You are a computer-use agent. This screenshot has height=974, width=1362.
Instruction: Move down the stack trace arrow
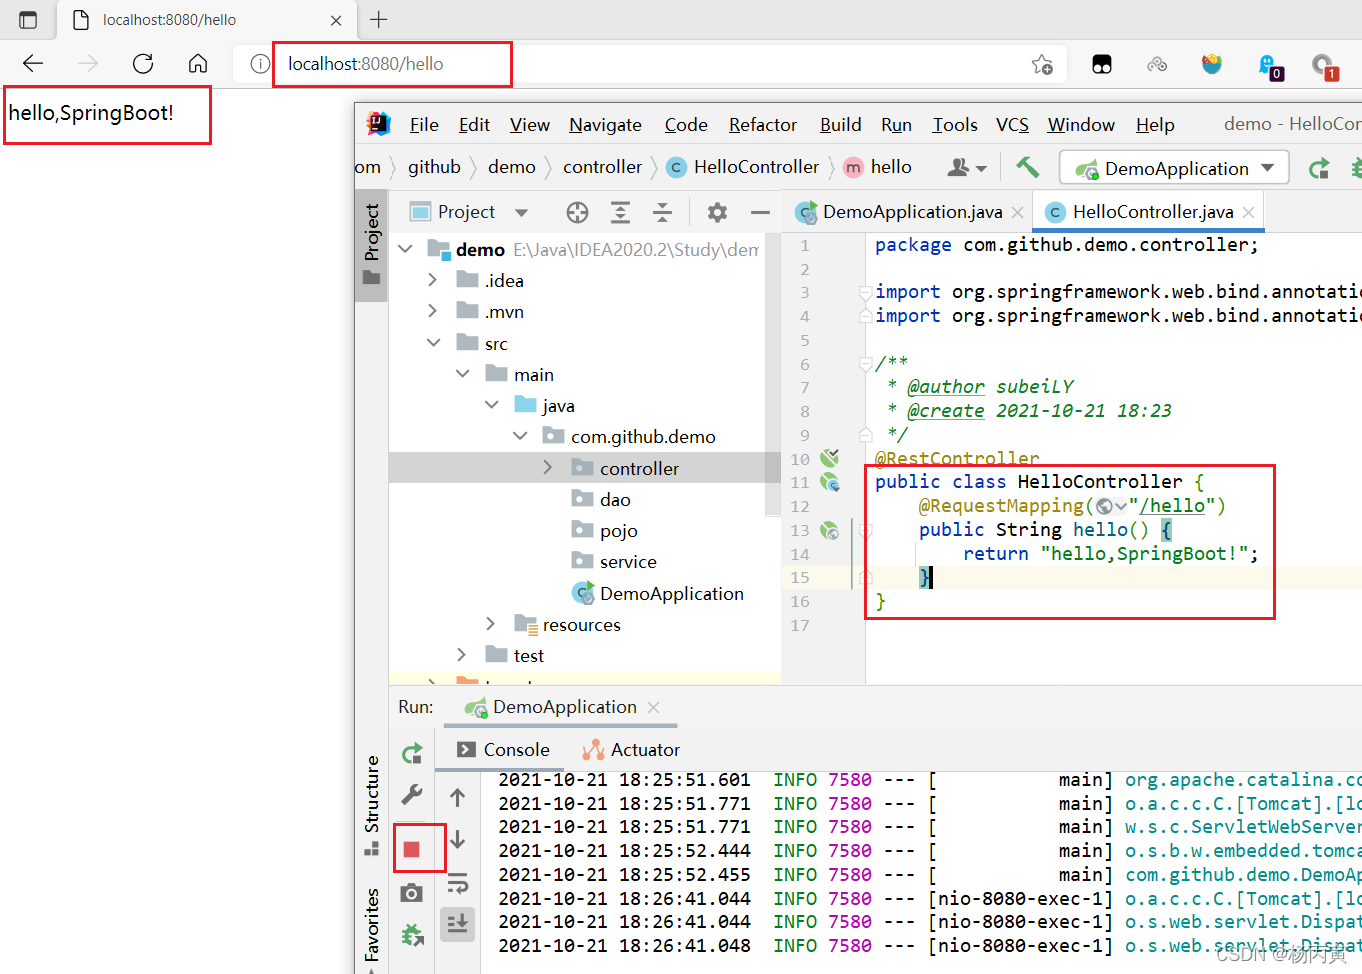coord(457,839)
